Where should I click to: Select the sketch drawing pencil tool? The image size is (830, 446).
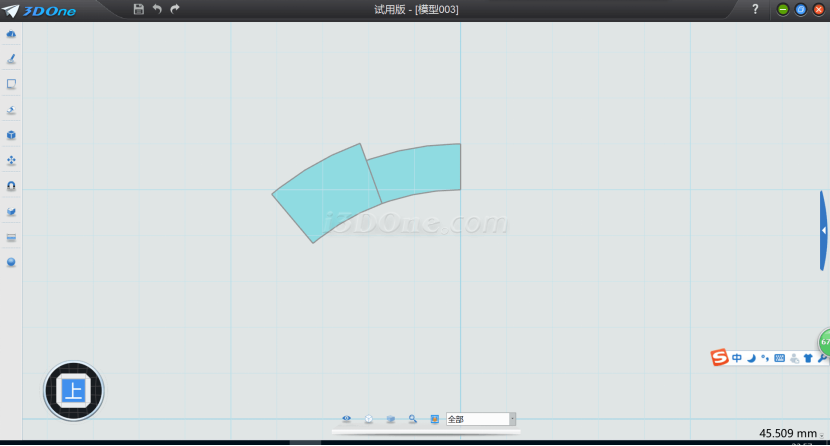point(11,59)
